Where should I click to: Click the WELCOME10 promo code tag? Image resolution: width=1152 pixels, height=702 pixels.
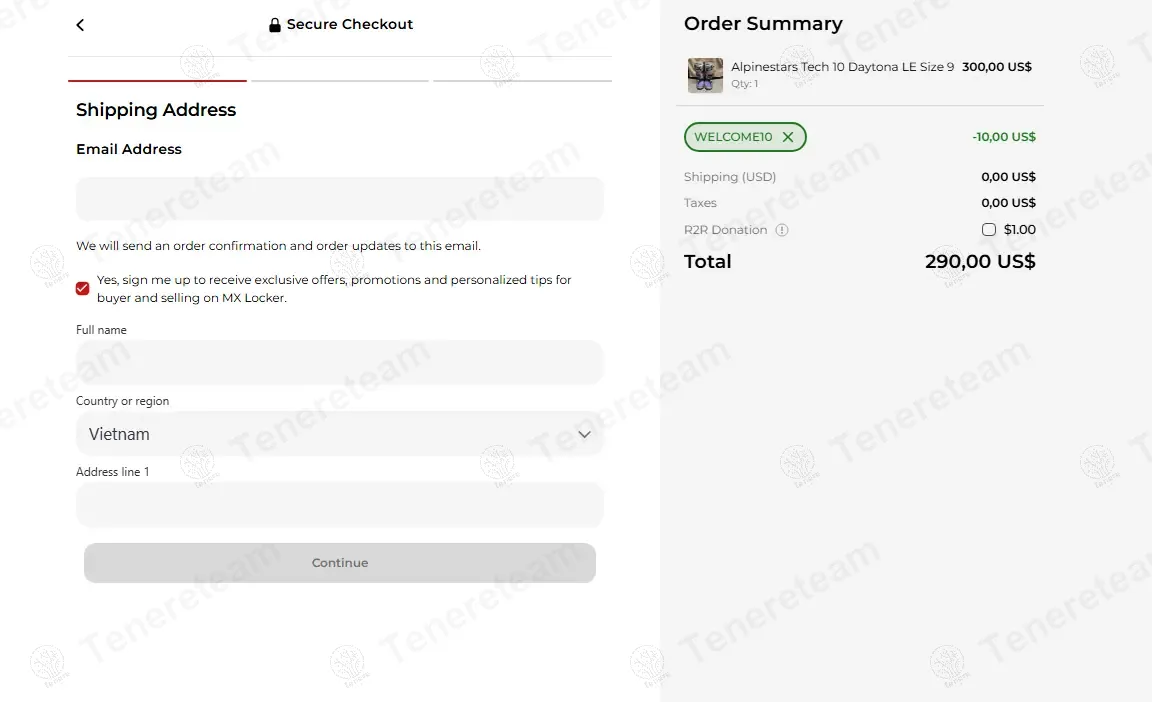733,137
